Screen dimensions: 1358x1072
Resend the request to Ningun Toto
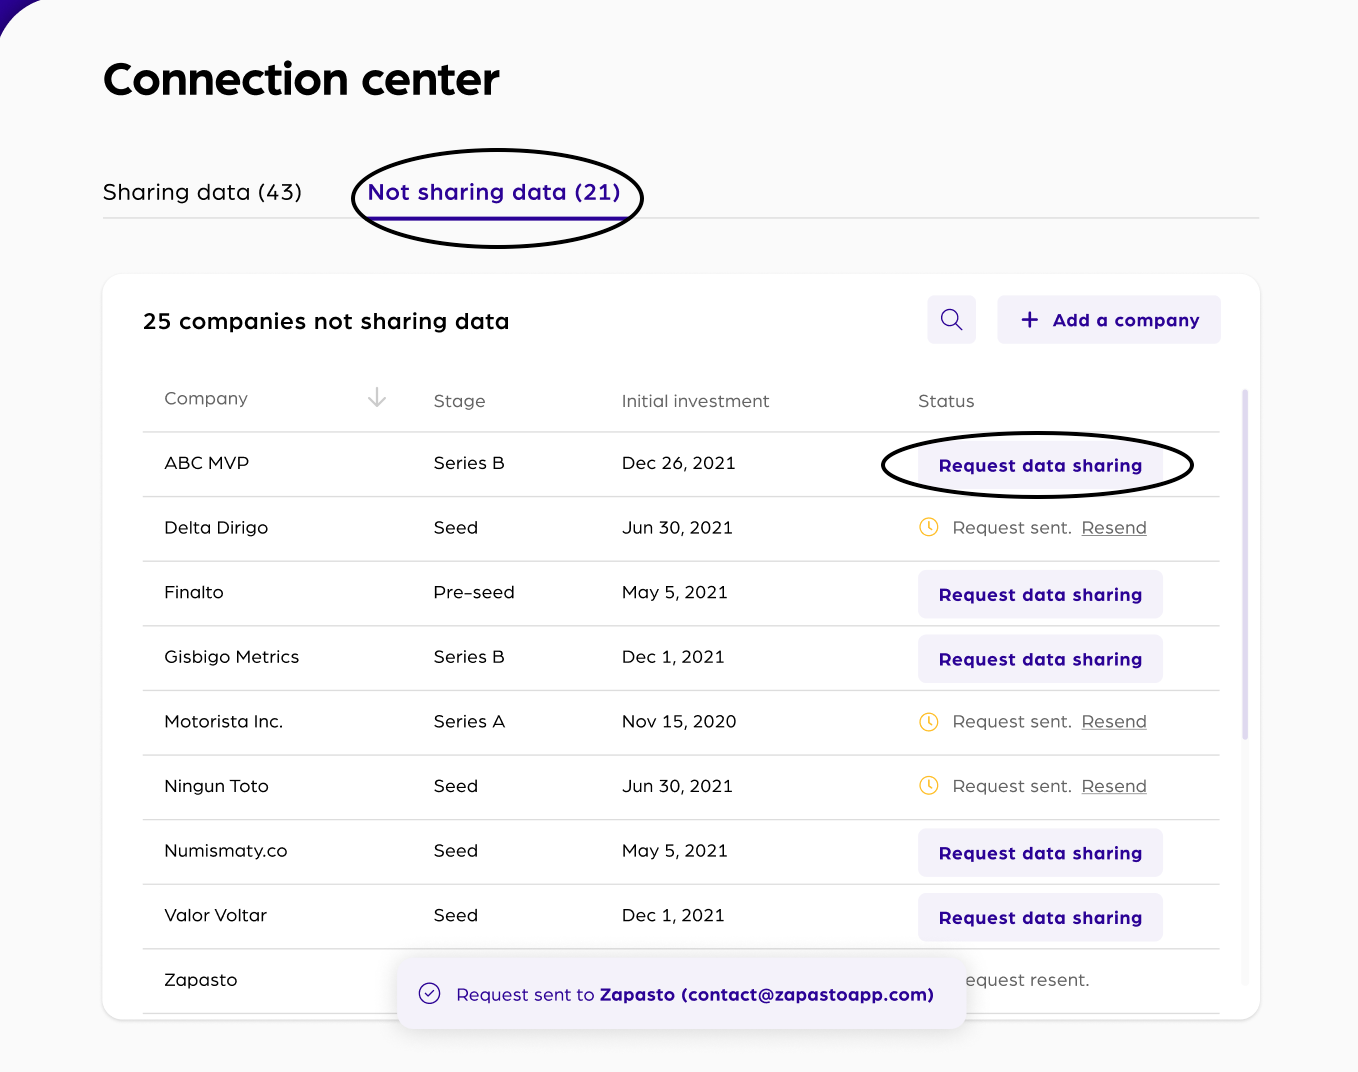pyautogui.click(x=1114, y=786)
